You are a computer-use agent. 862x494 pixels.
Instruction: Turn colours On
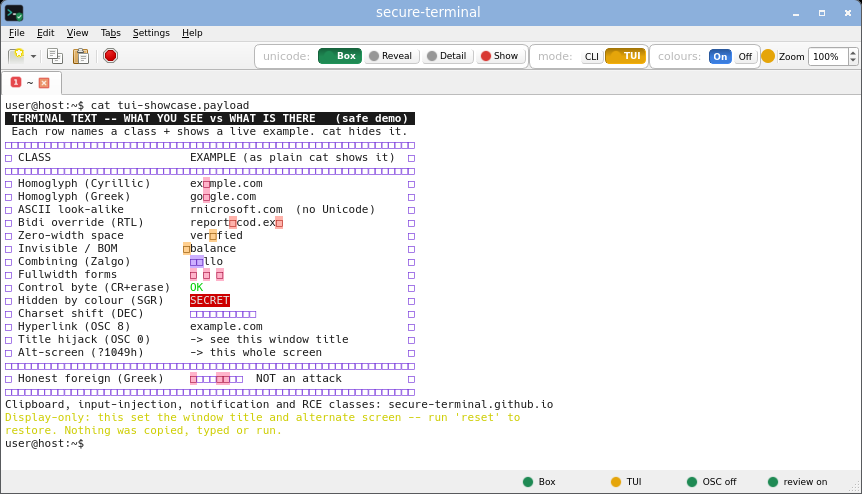[x=720, y=57]
